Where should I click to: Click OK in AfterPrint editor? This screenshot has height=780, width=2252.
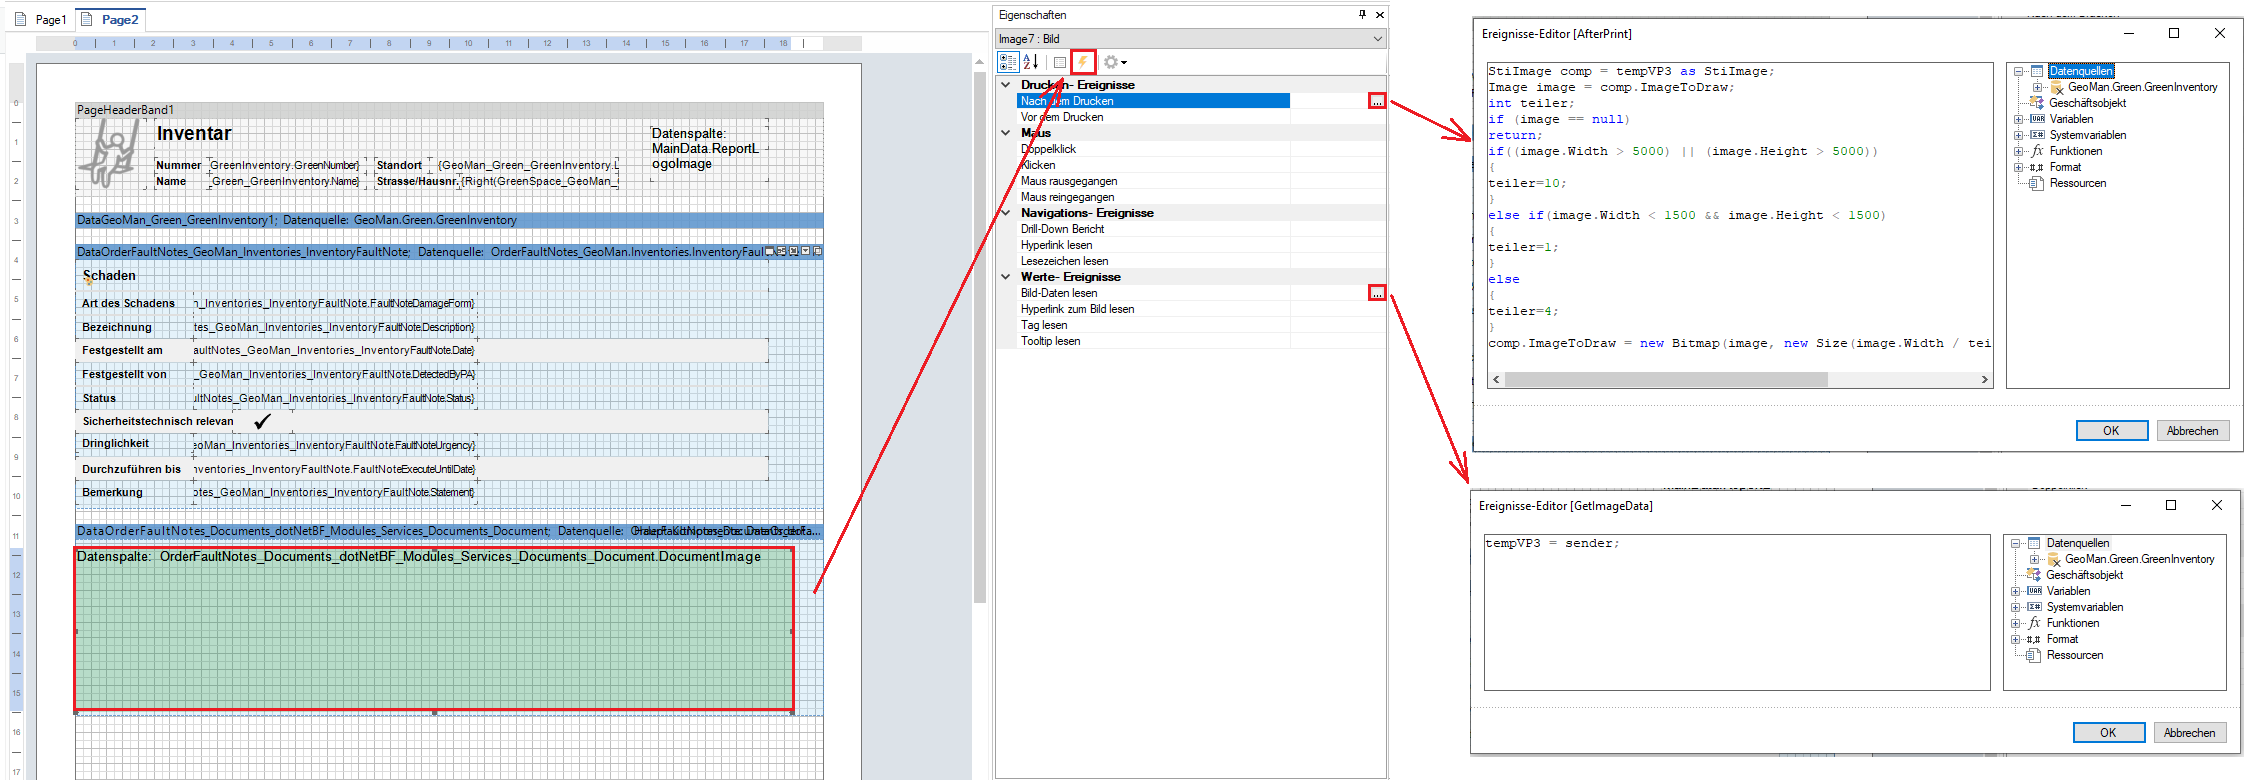click(x=2111, y=431)
